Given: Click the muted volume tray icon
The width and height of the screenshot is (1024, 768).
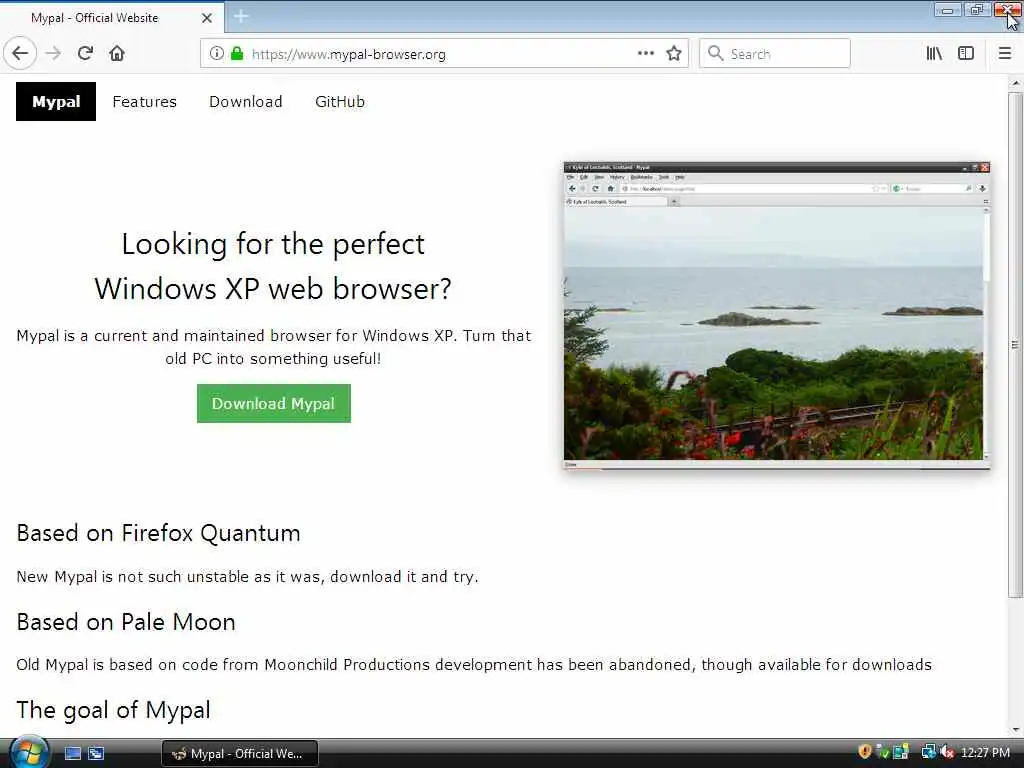Looking at the screenshot, I should click(x=947, y=752).
